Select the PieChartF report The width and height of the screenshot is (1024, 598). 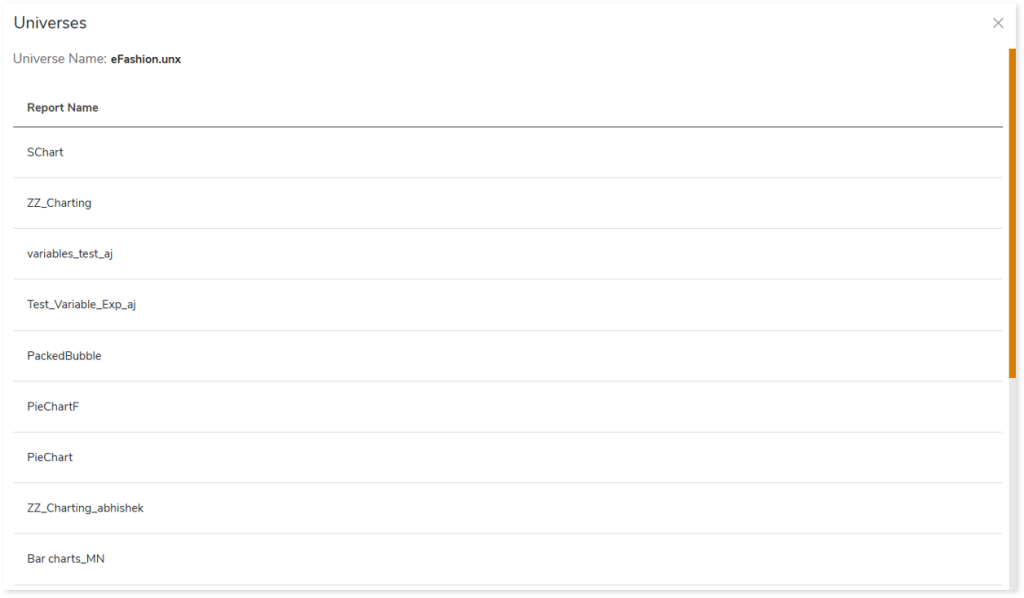[53, 407]
